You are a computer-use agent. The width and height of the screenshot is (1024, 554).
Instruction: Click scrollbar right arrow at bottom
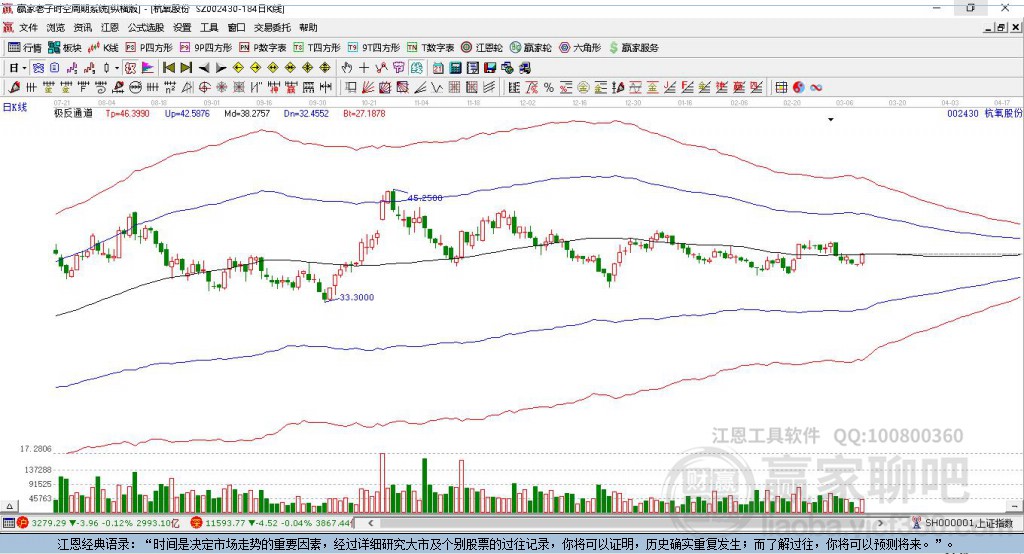[x=880, y=523]
